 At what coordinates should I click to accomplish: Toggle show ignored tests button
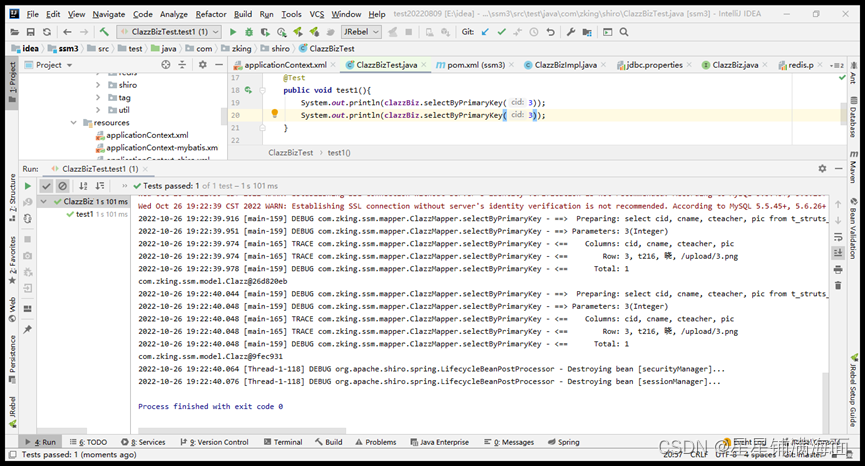pyautogui.click(x=62, y=186)
